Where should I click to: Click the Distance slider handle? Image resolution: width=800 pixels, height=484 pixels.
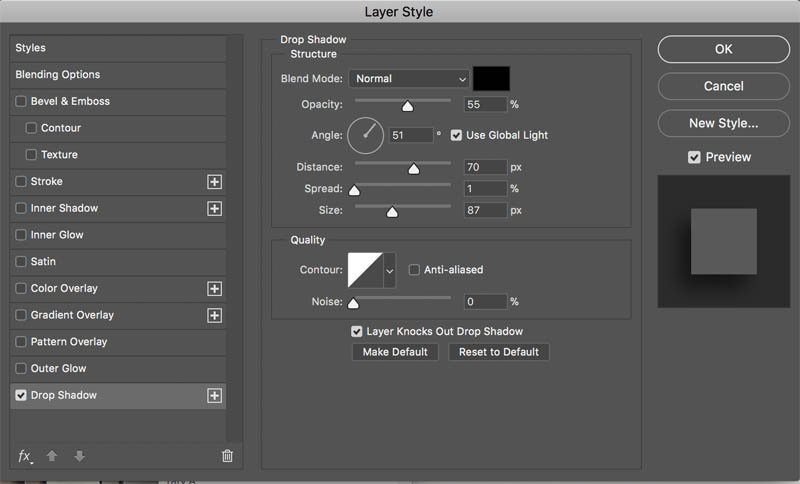click(x=414, y=168)
